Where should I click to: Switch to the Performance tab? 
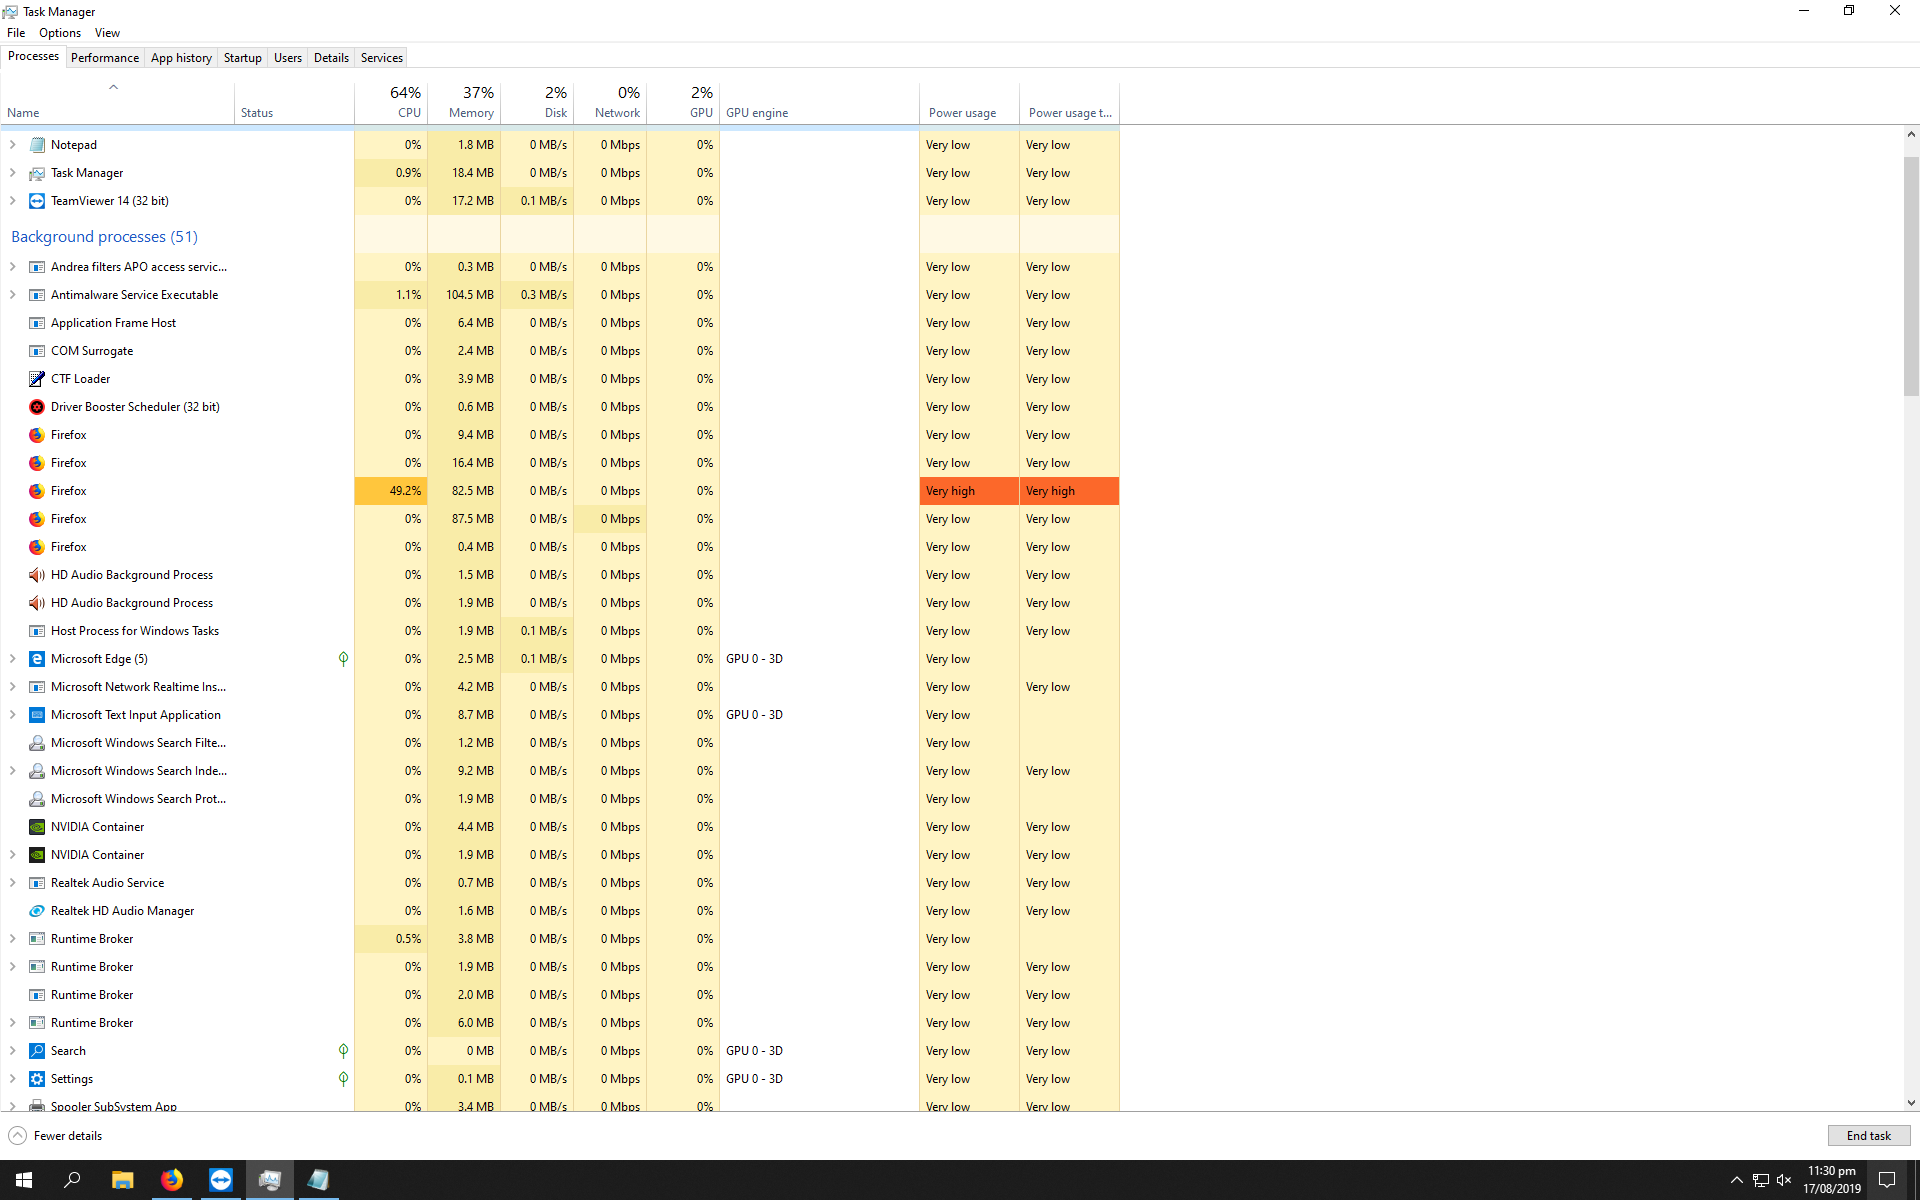click(105, 58)
